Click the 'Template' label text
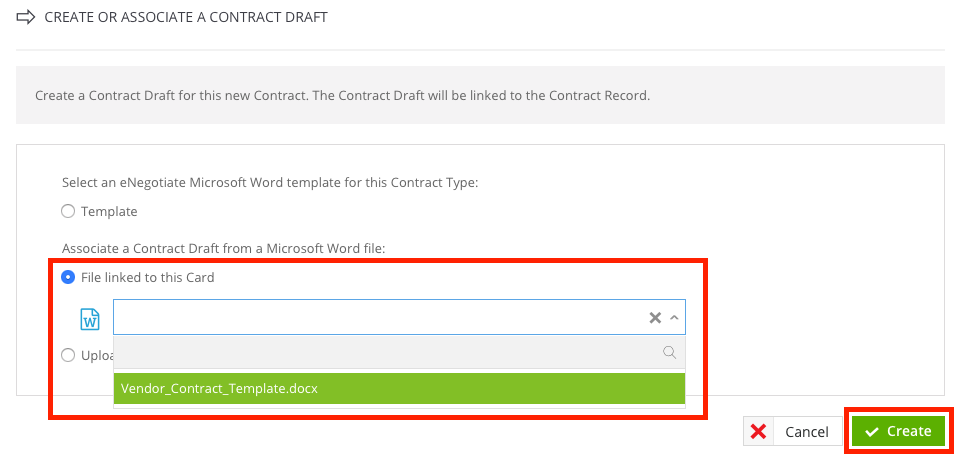966x457 pixels. (109, 211)
